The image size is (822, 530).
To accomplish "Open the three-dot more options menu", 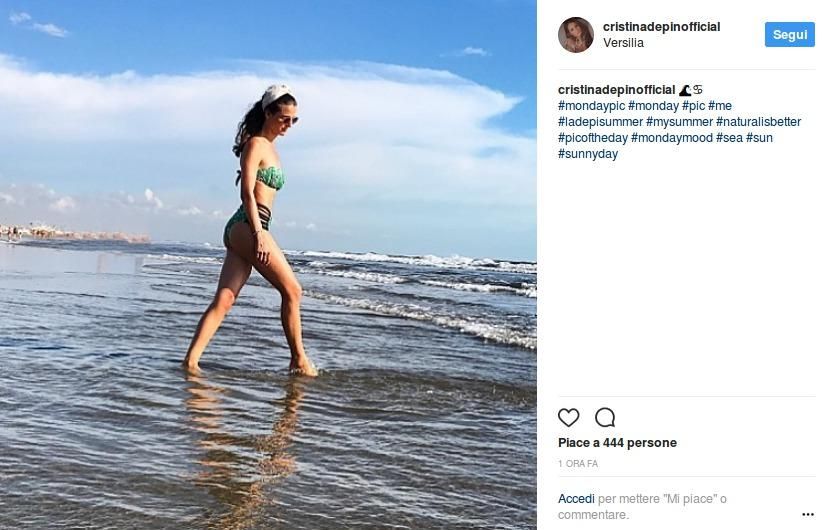I will [808, 515].
